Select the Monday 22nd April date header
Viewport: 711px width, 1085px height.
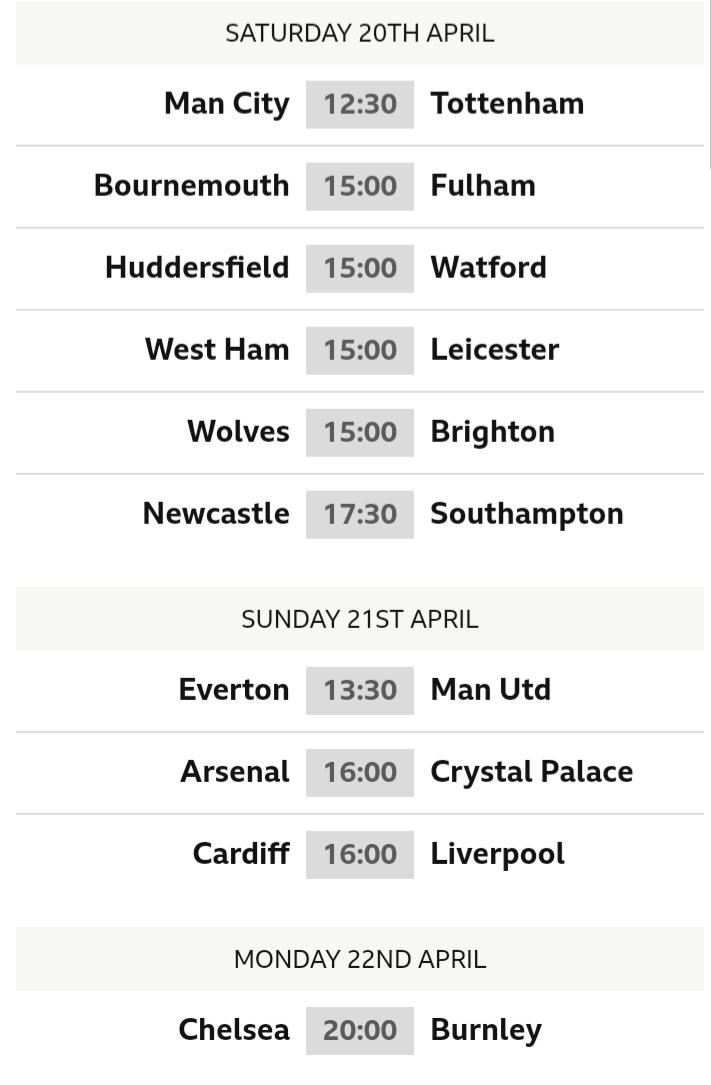click(360, 960)
